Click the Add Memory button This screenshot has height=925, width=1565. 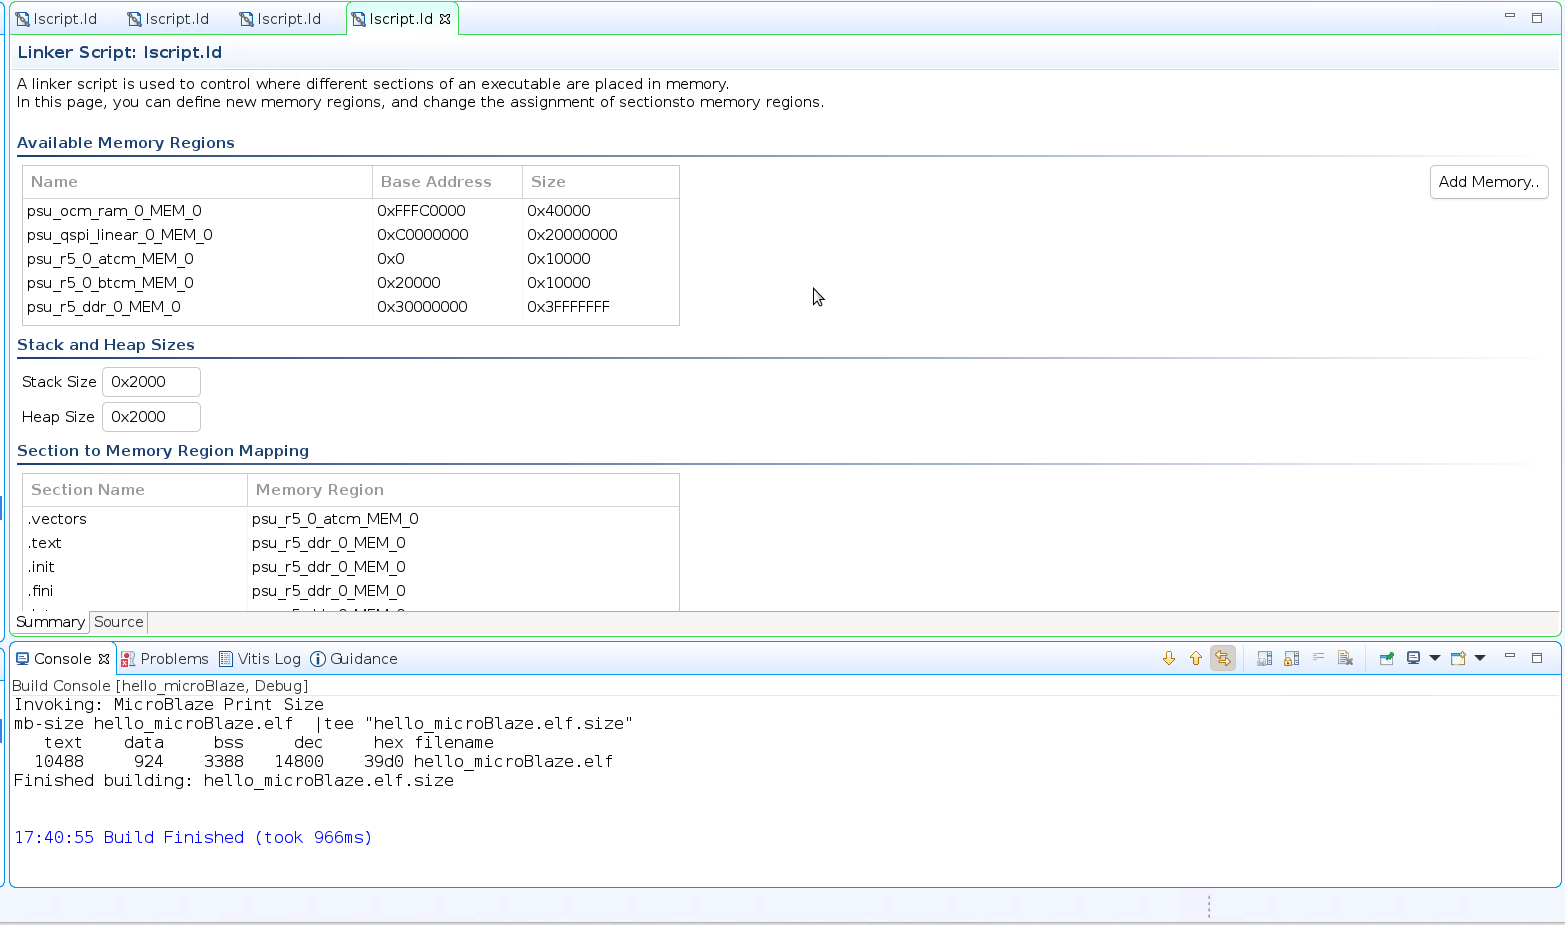click(1489, 182)
